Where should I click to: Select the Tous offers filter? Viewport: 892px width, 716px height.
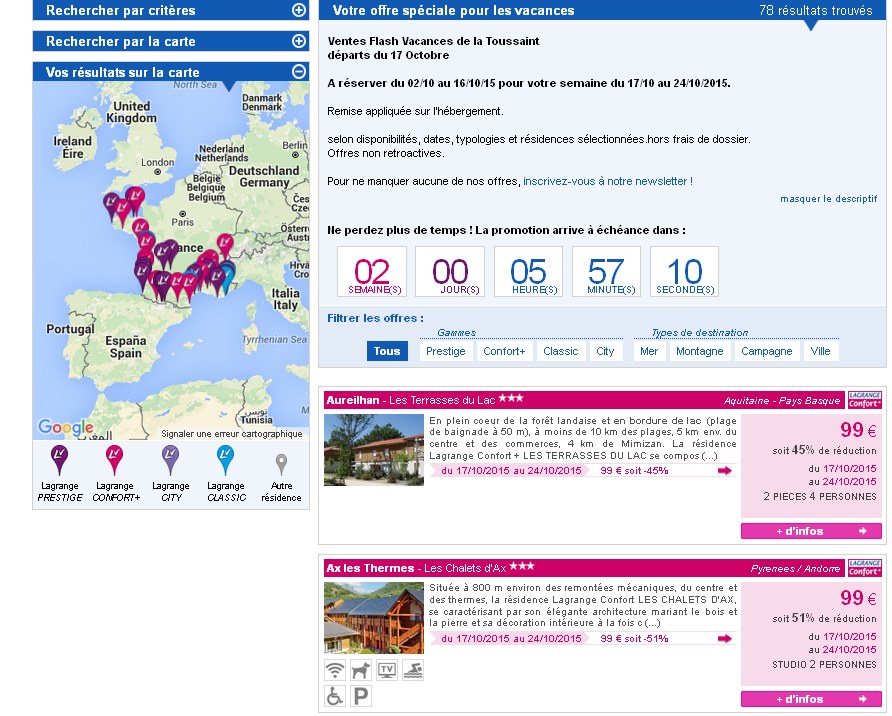387,351
